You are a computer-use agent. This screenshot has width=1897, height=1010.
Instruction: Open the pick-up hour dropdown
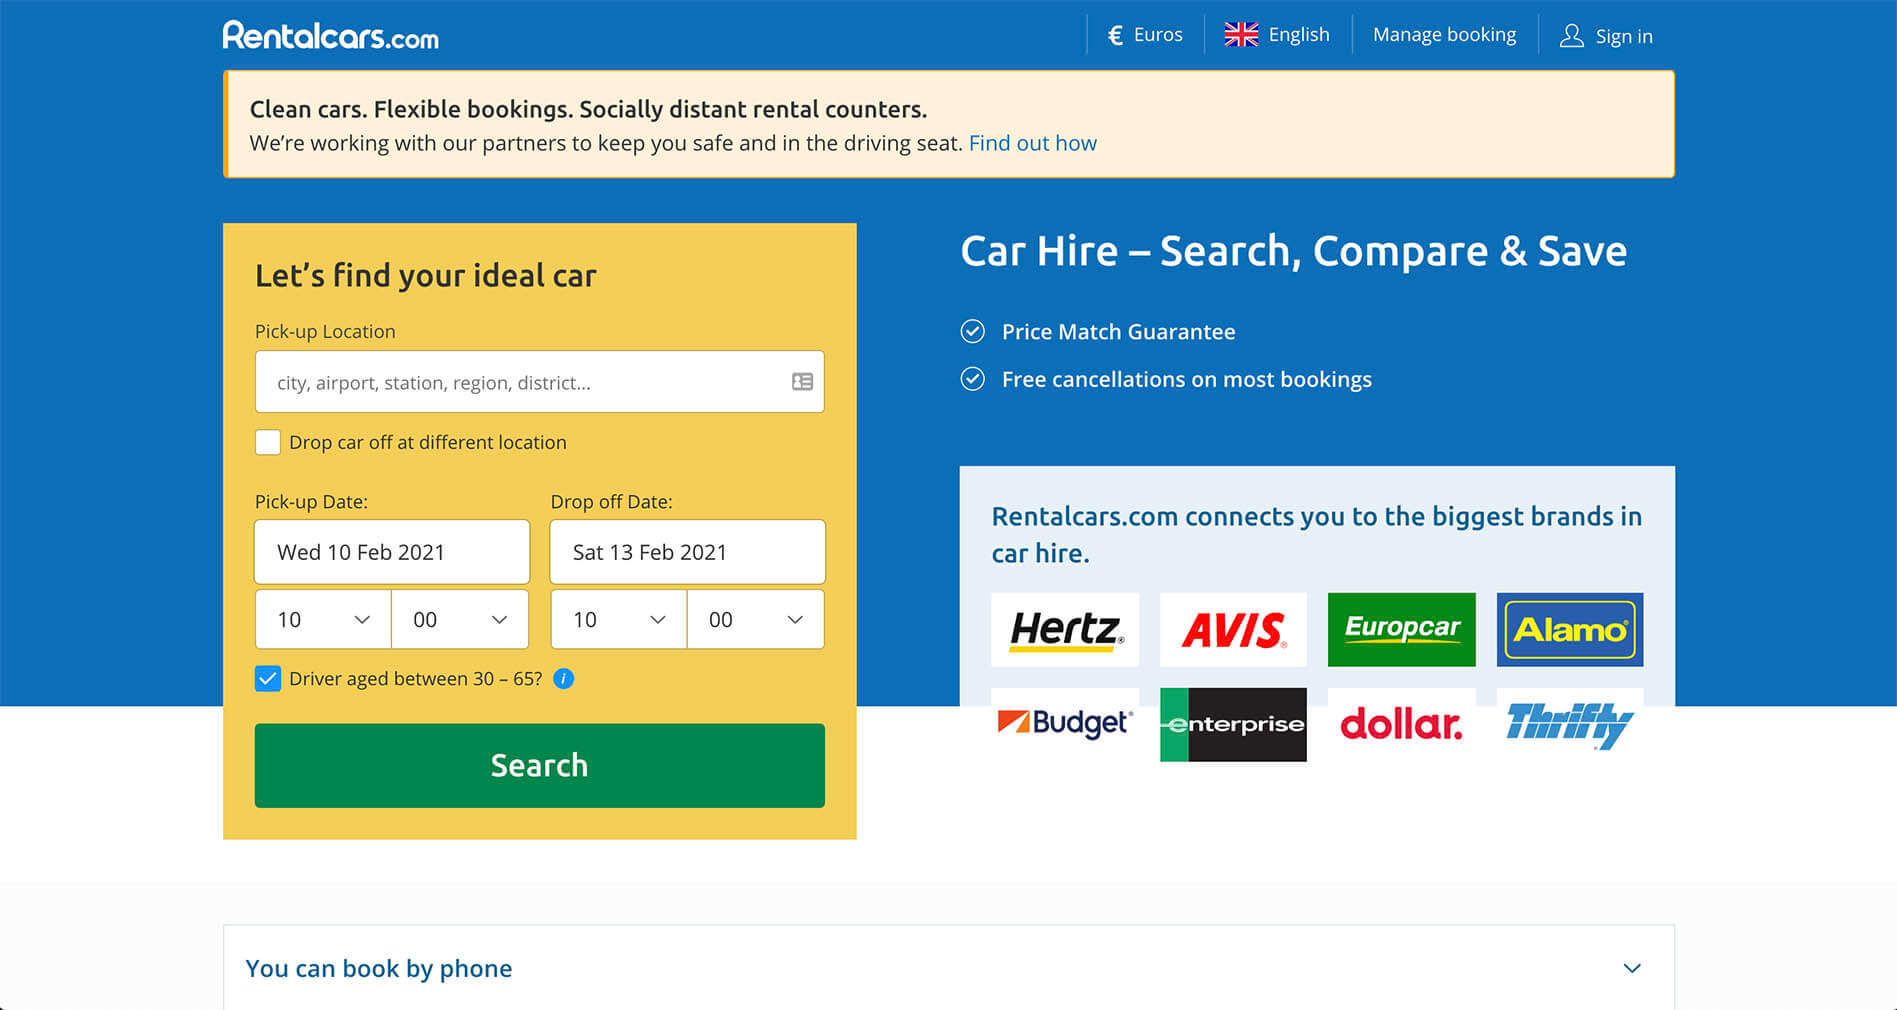[323, 619]
